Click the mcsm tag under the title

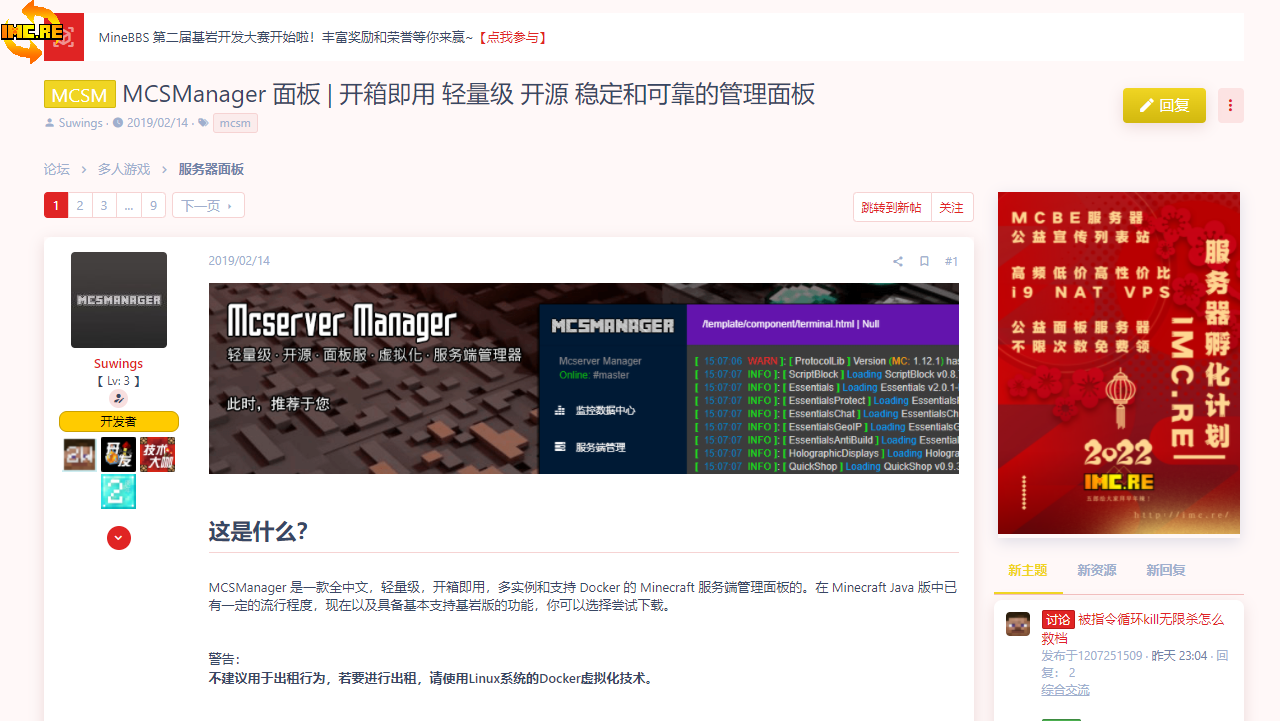click(235, 123)
